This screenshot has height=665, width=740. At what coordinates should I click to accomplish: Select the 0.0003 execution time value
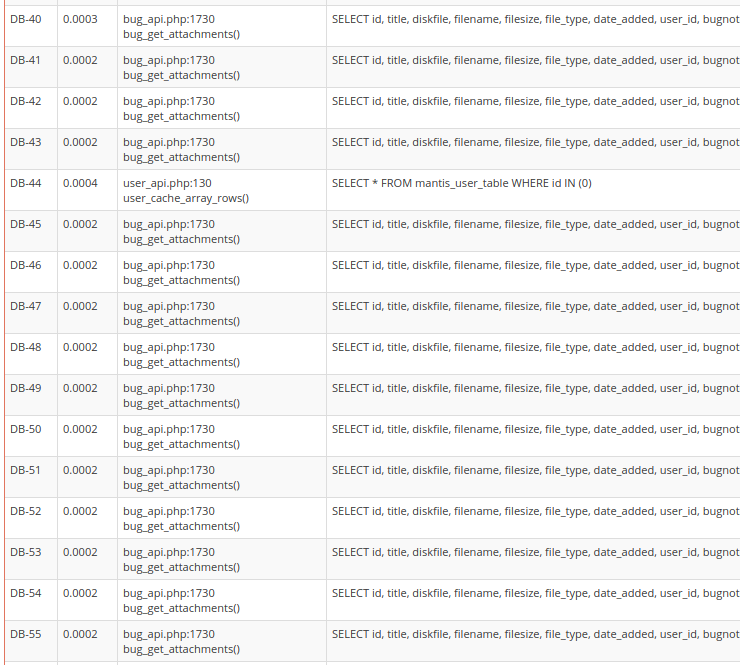pyautogui.click(x=80, y=19)
